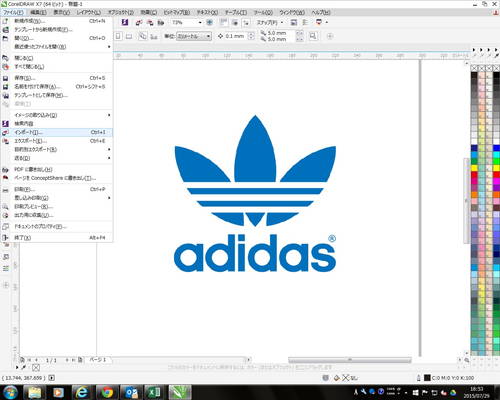The height and width of the screenshot is (400, 500).
Task: Open Internet Explorer from the taskbar
Action: coord(82,392)
